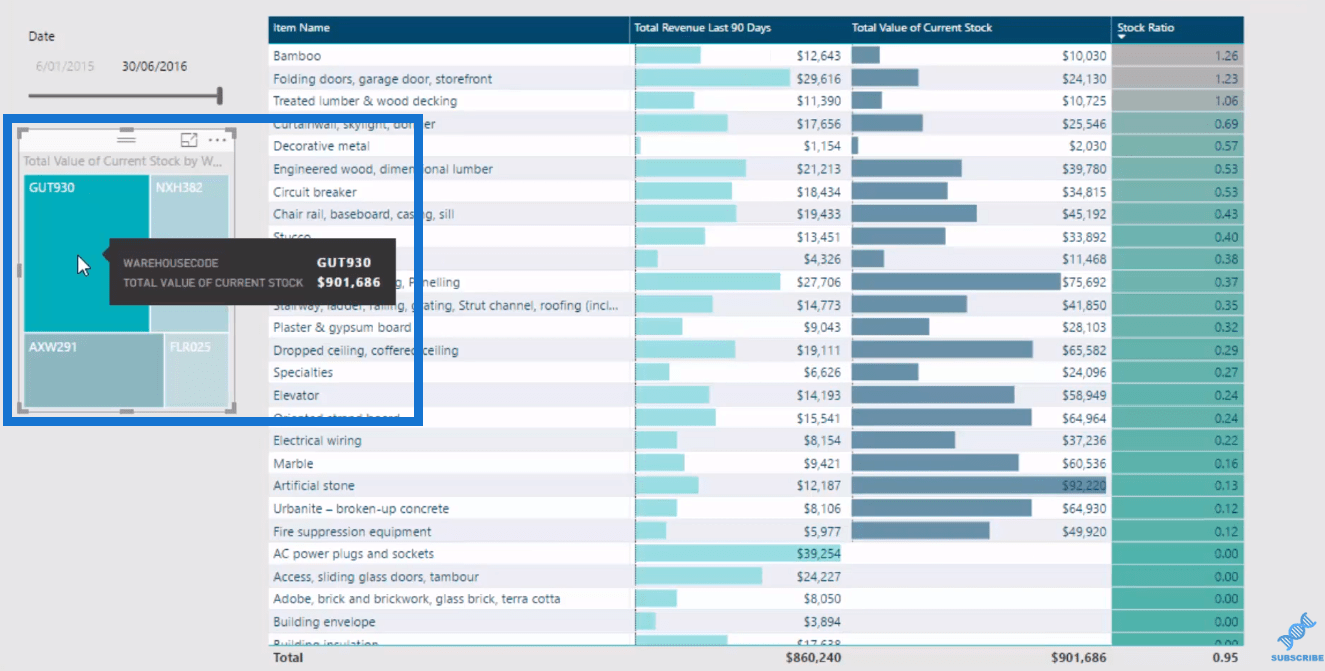Click the $92,220 current stock value
The image size is (1325, 671).
[1084, 486]
